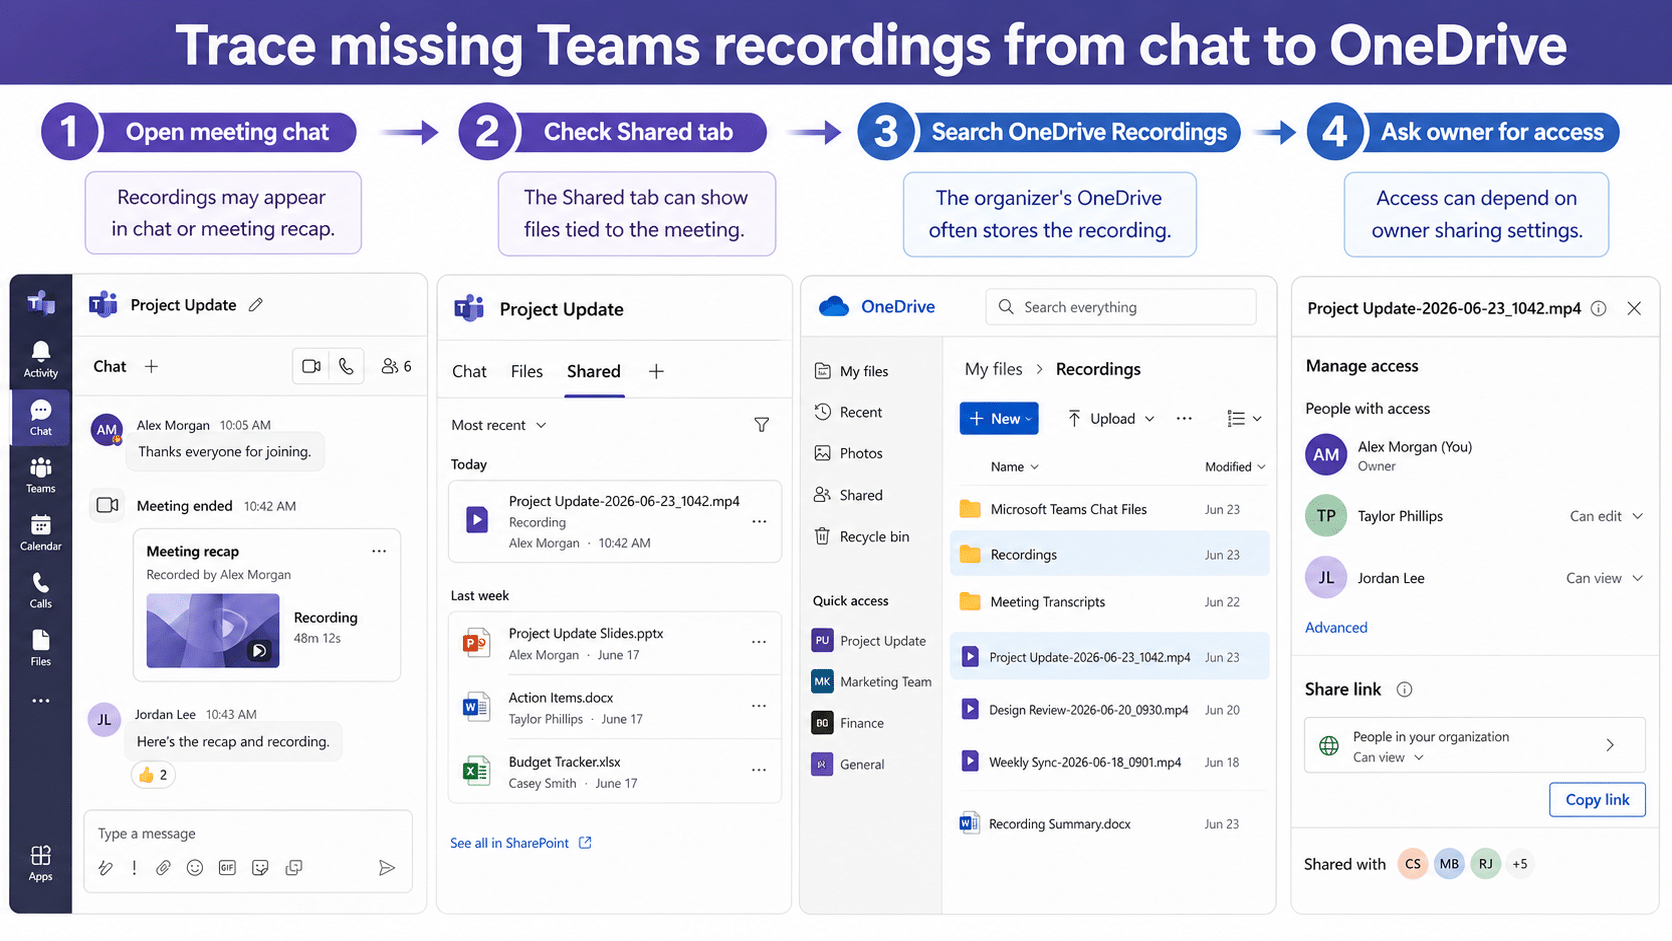Start a video call in chat header

coord(311,367)
